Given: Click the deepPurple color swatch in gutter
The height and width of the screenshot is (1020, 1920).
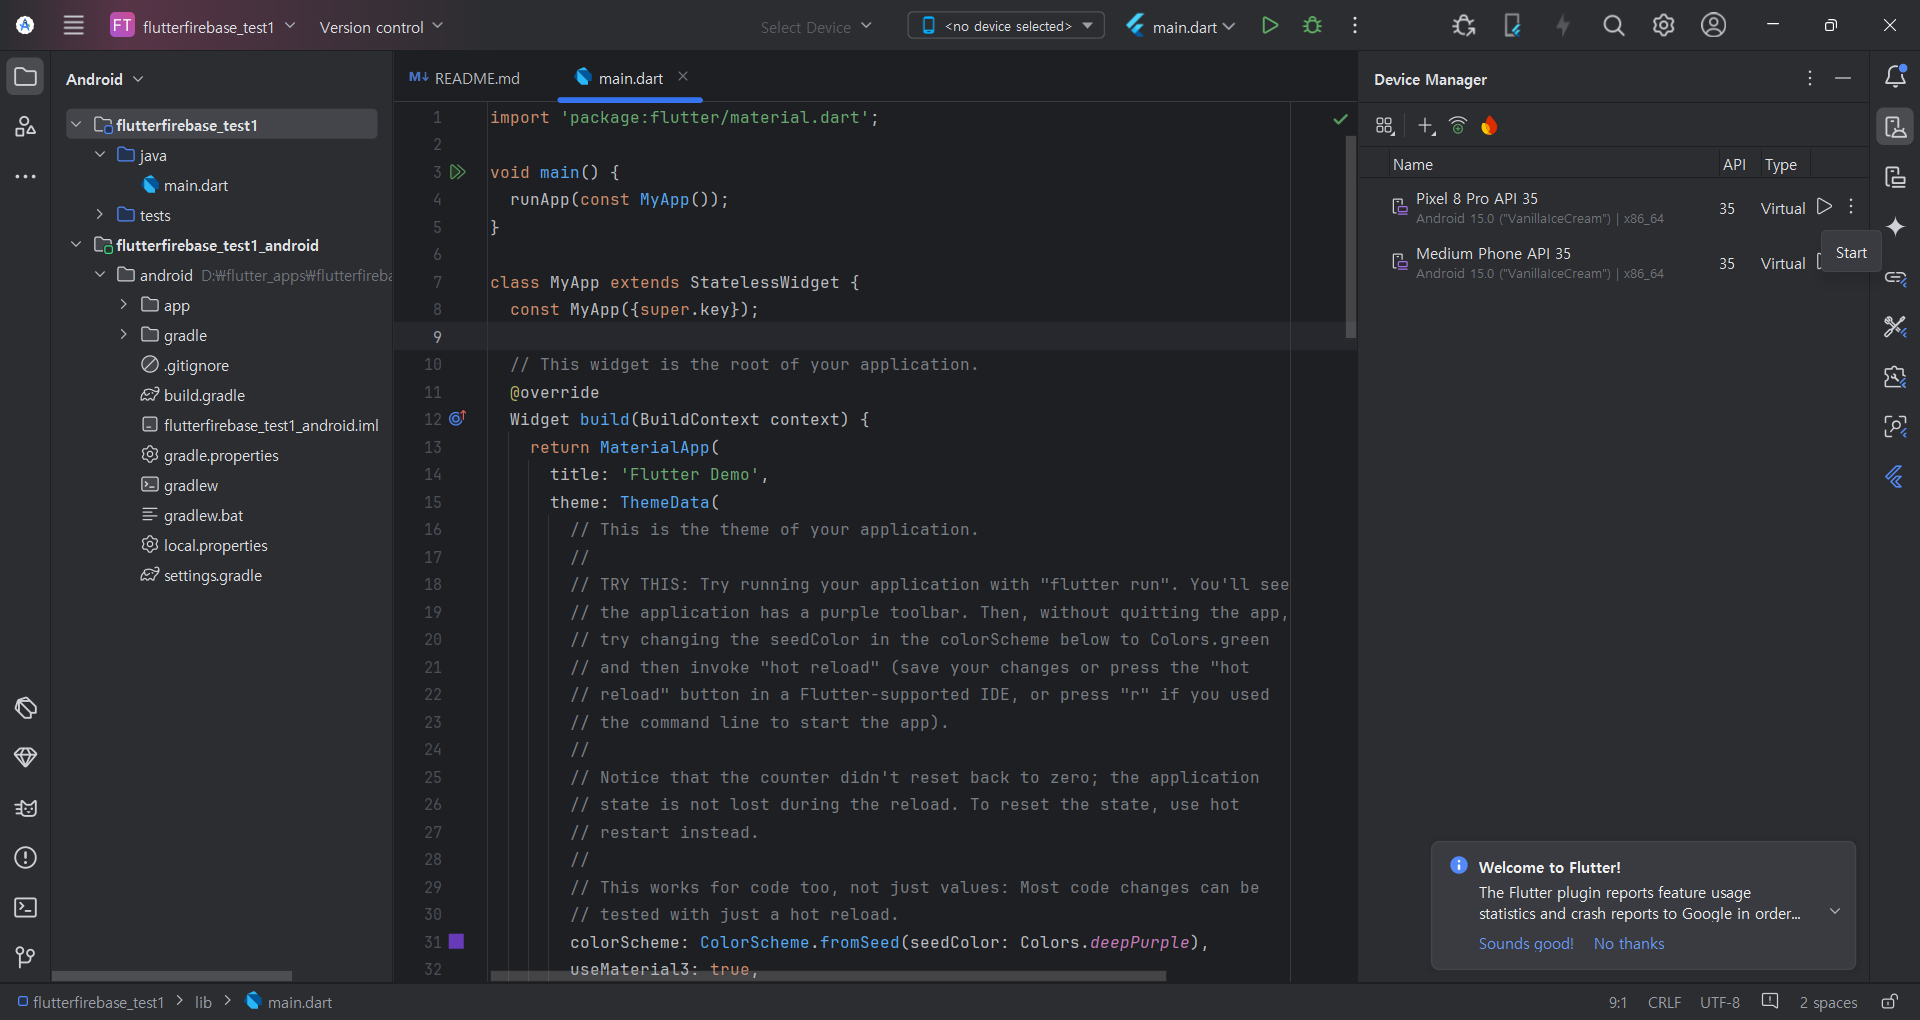Looking at the screenshot, I should tap(457, 941).
